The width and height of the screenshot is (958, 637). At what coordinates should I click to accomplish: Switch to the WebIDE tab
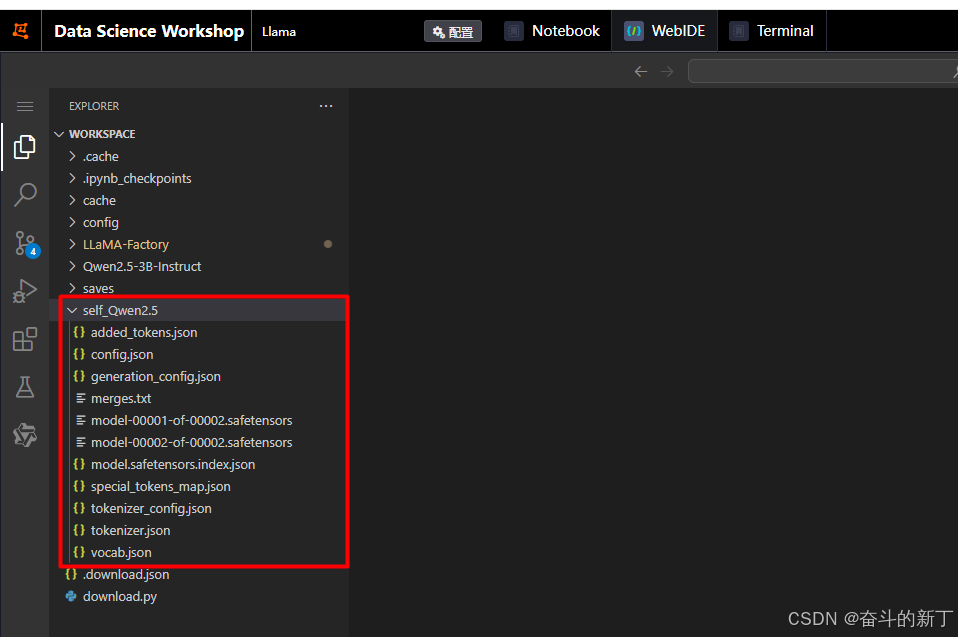665,31
